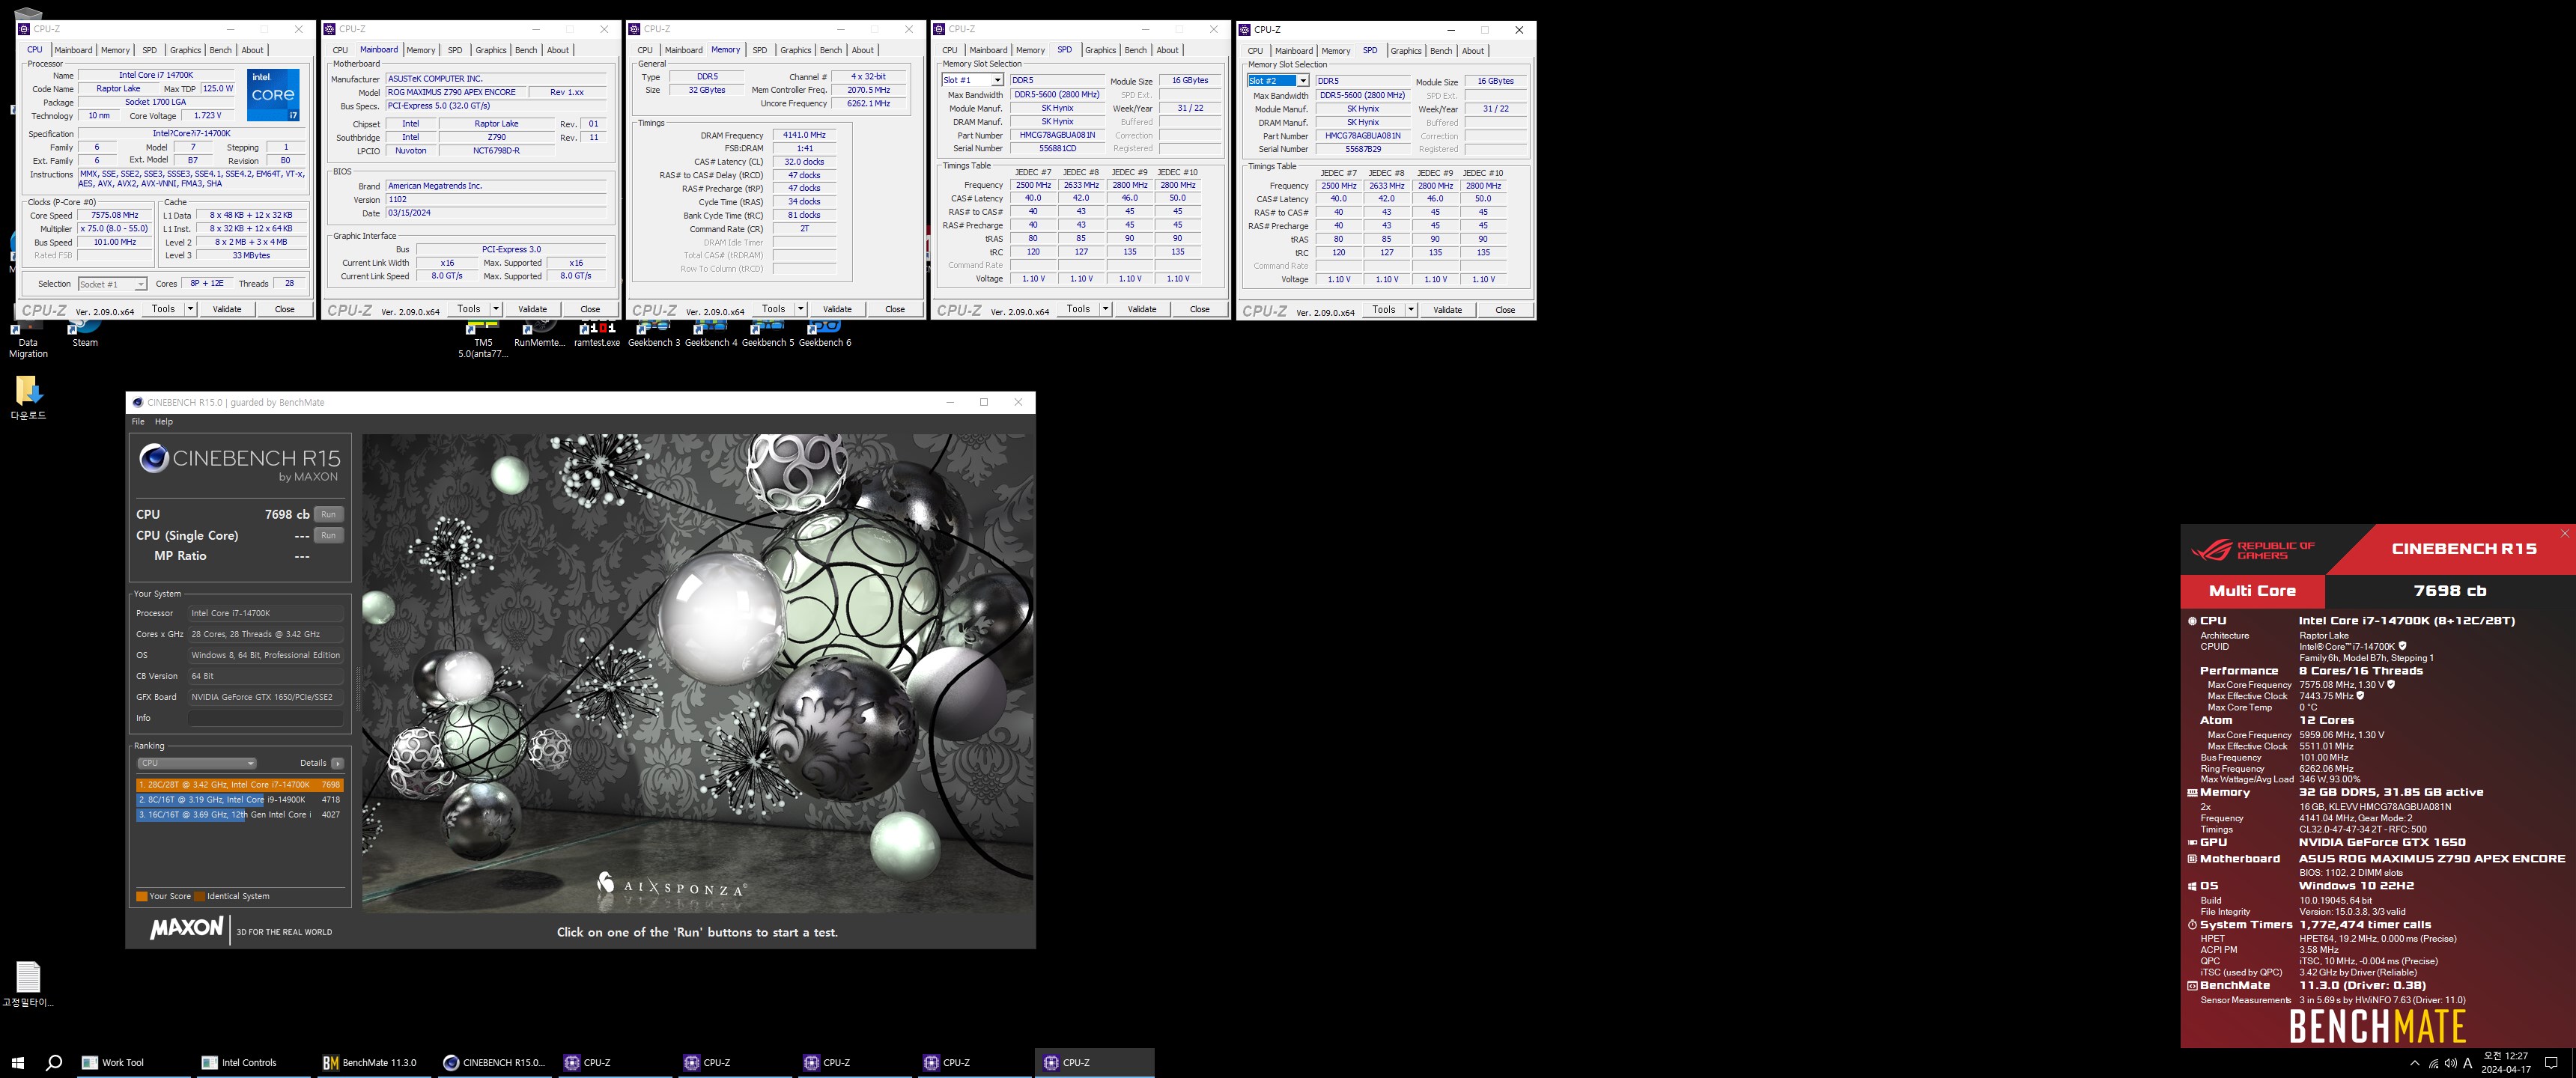2576x1078 pixels.
Task: Open the taskbar clock showing 12:27
Action: click(2505, 1062)
